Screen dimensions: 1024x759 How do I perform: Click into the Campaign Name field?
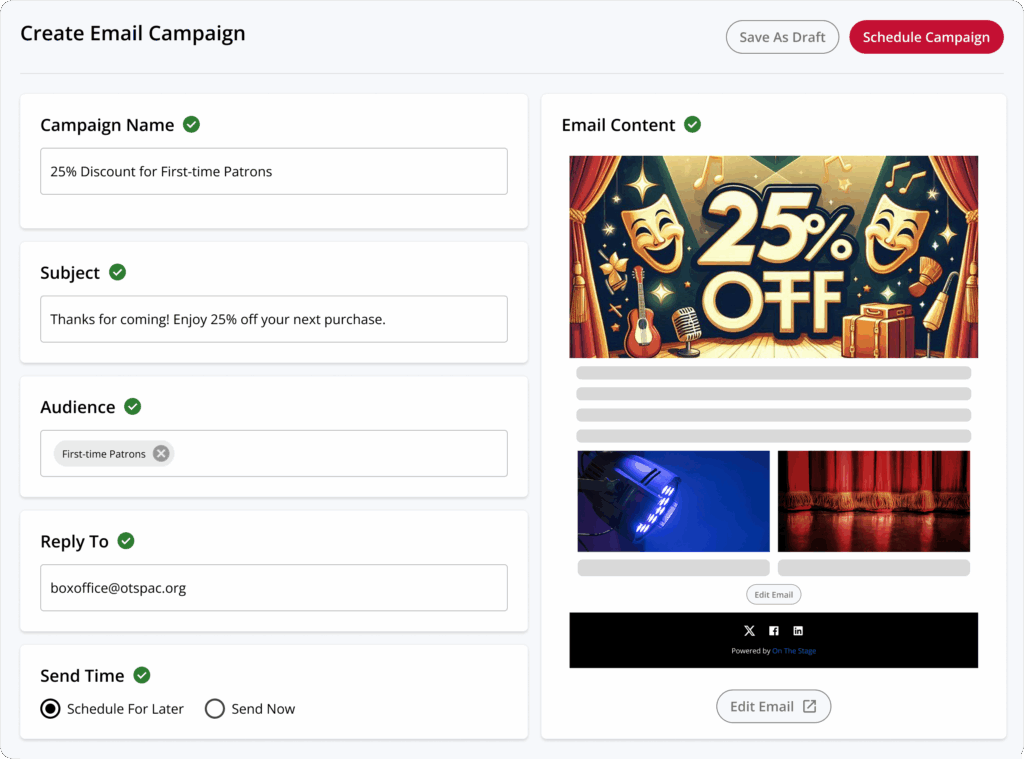(274, 171)
